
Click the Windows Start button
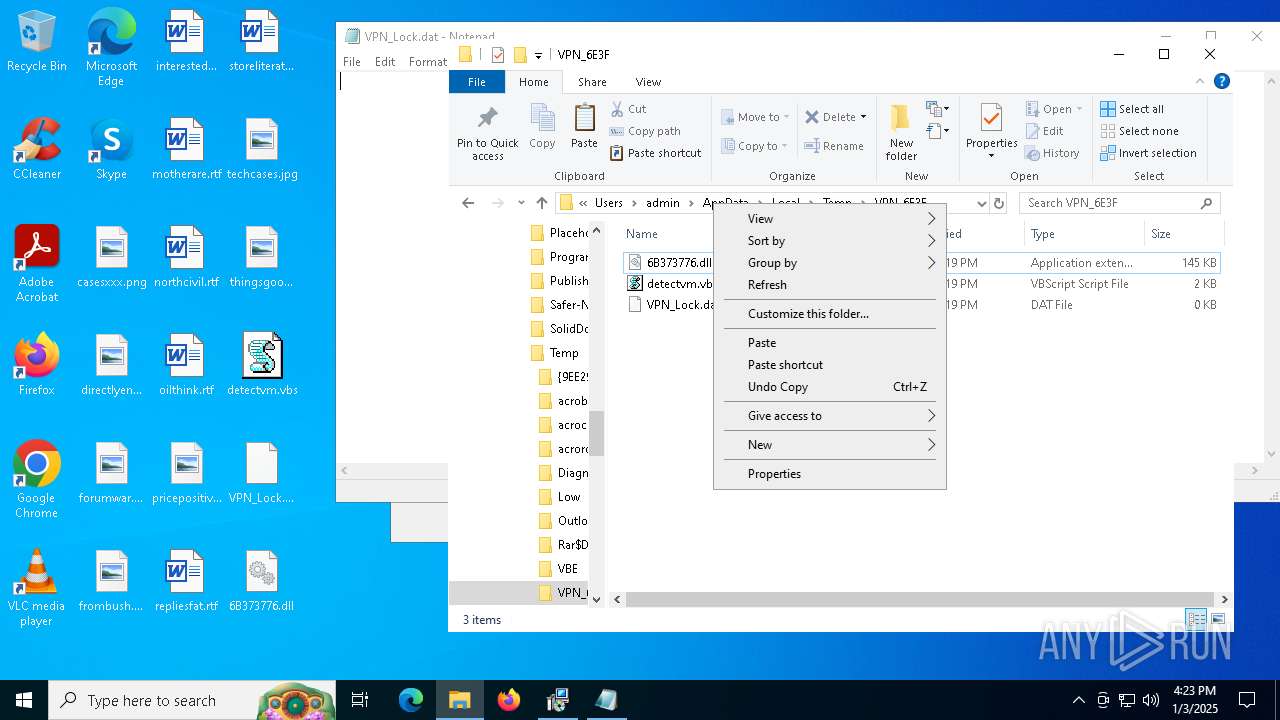coord(24,700)
